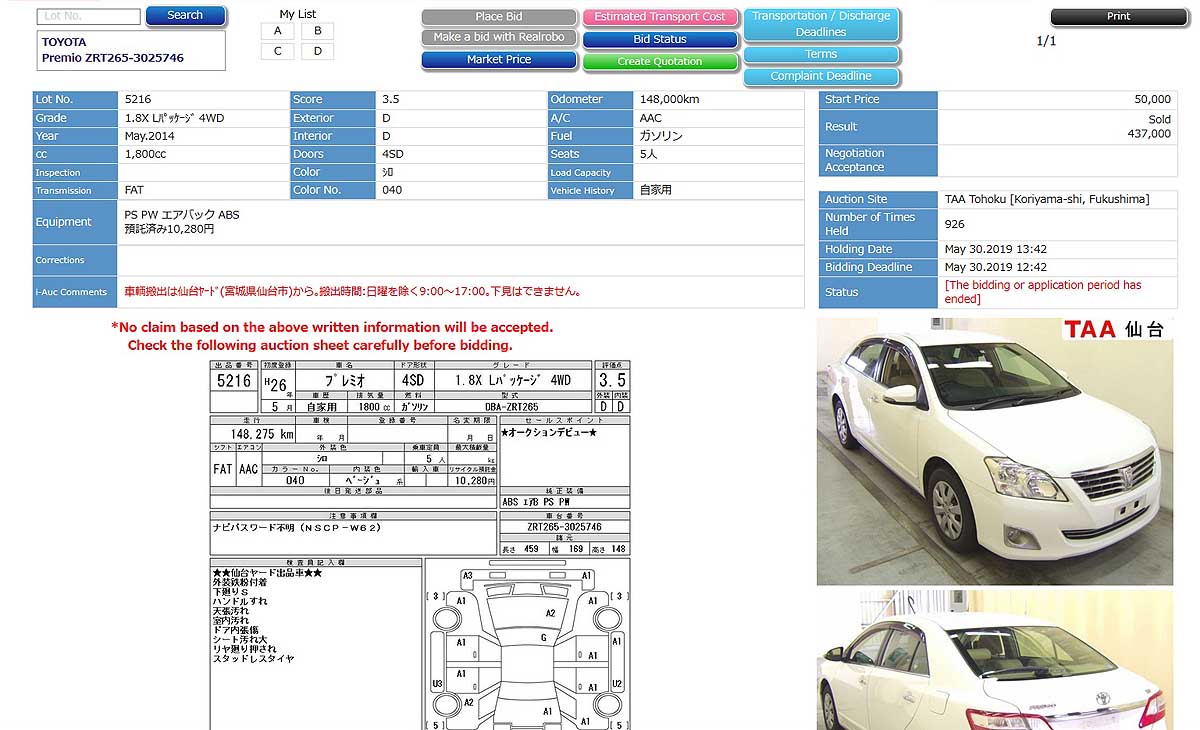Screen dimensions: 1200x730
Task: Click the grade text 1.8X Lパッケージ 4WD
Action: click(174, 118)
